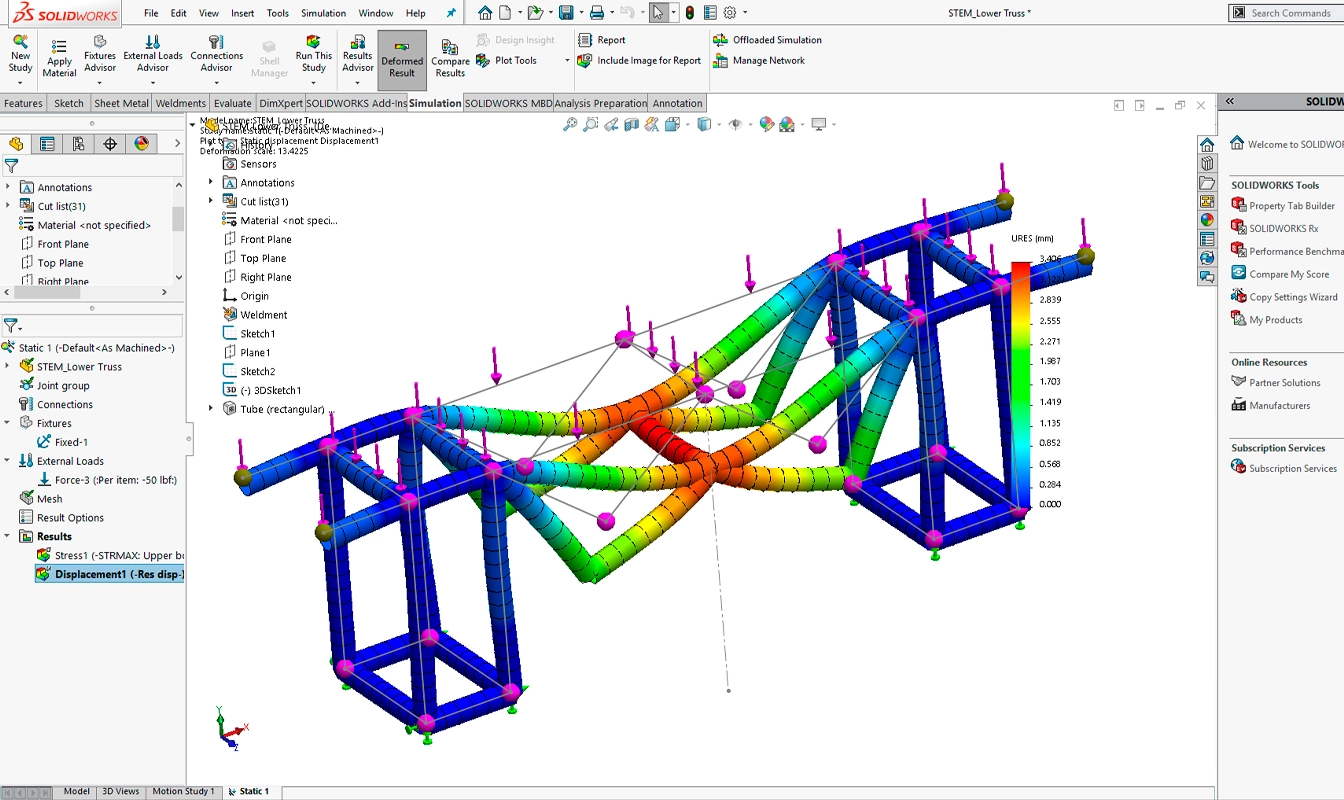Open the DimXpertManager crosshair tab
This screenshot has height=800, width=1344.
[110, 144]
